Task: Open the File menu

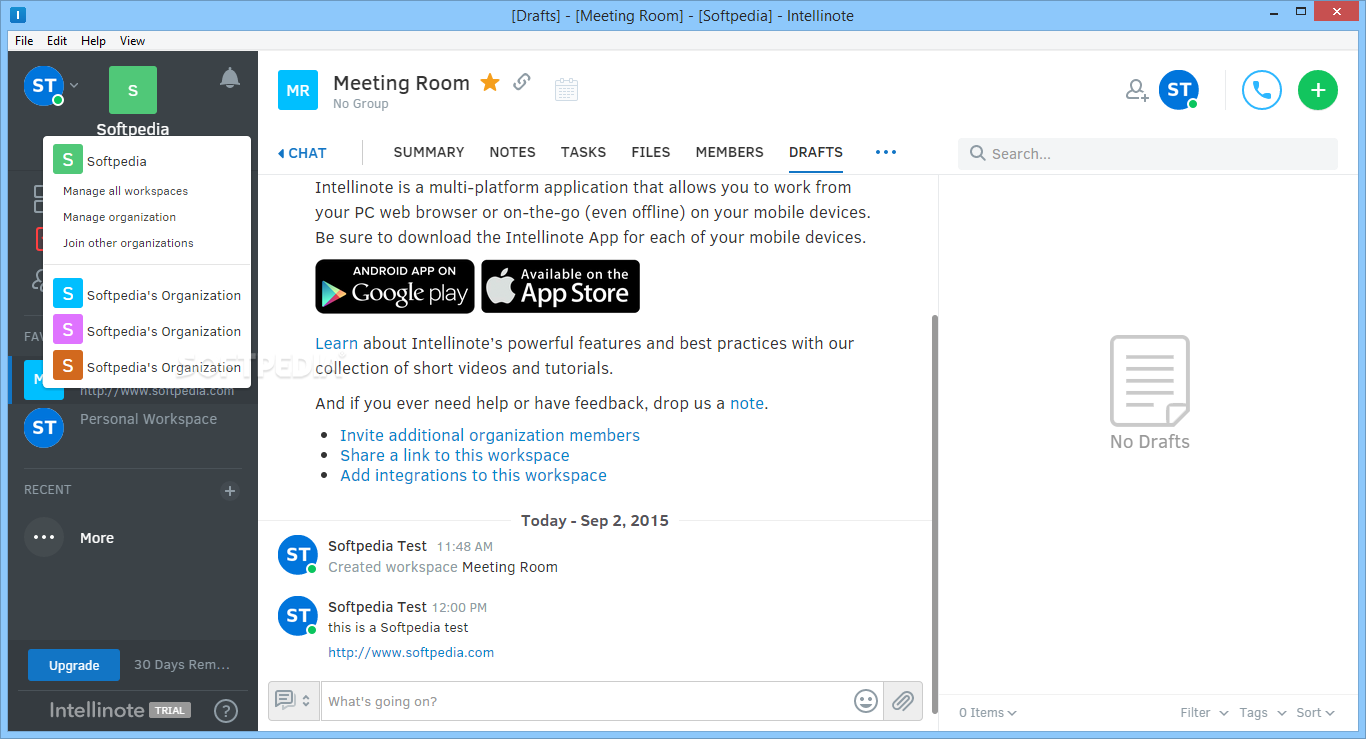Action: (24, 41)
